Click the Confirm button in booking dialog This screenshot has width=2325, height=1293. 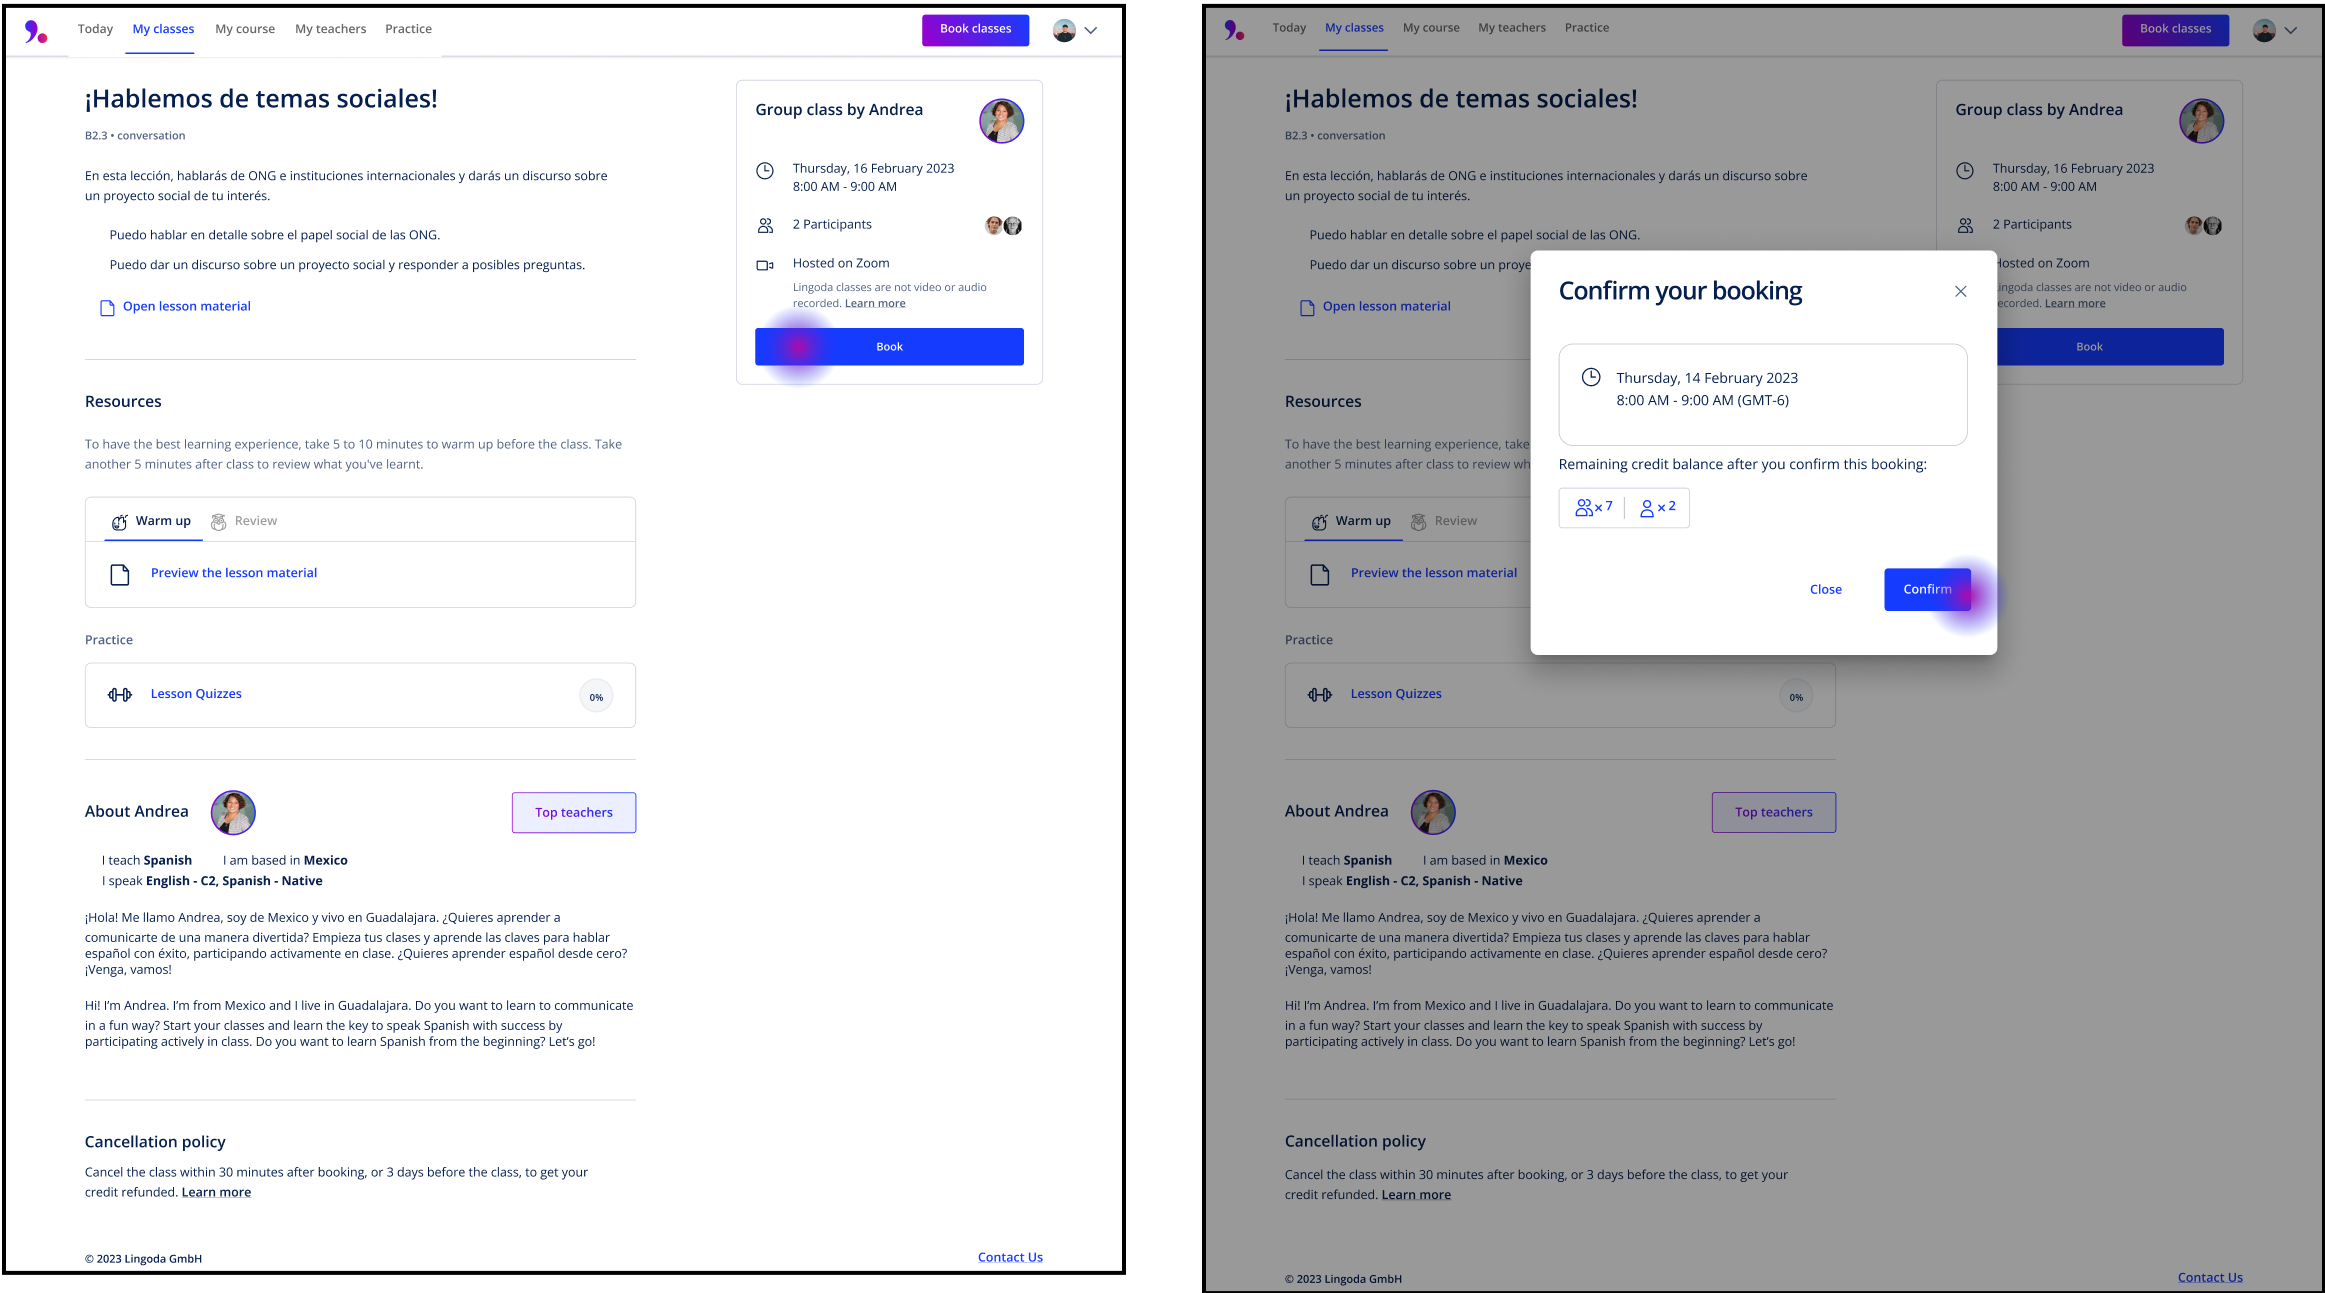1927,589
